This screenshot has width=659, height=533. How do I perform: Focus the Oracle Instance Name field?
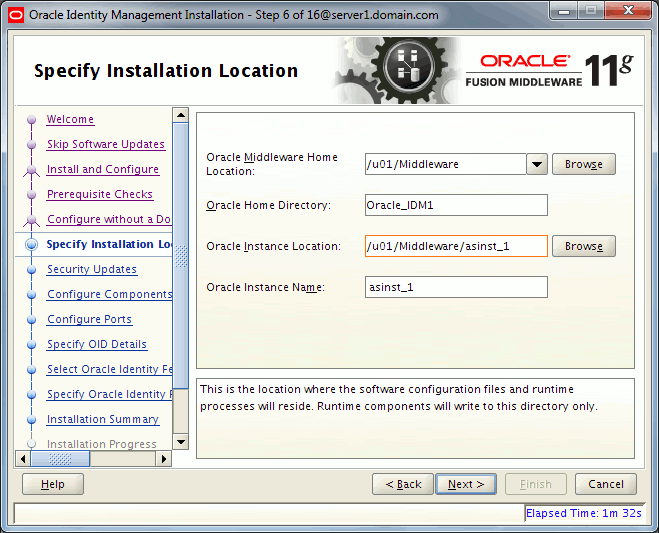456,287
